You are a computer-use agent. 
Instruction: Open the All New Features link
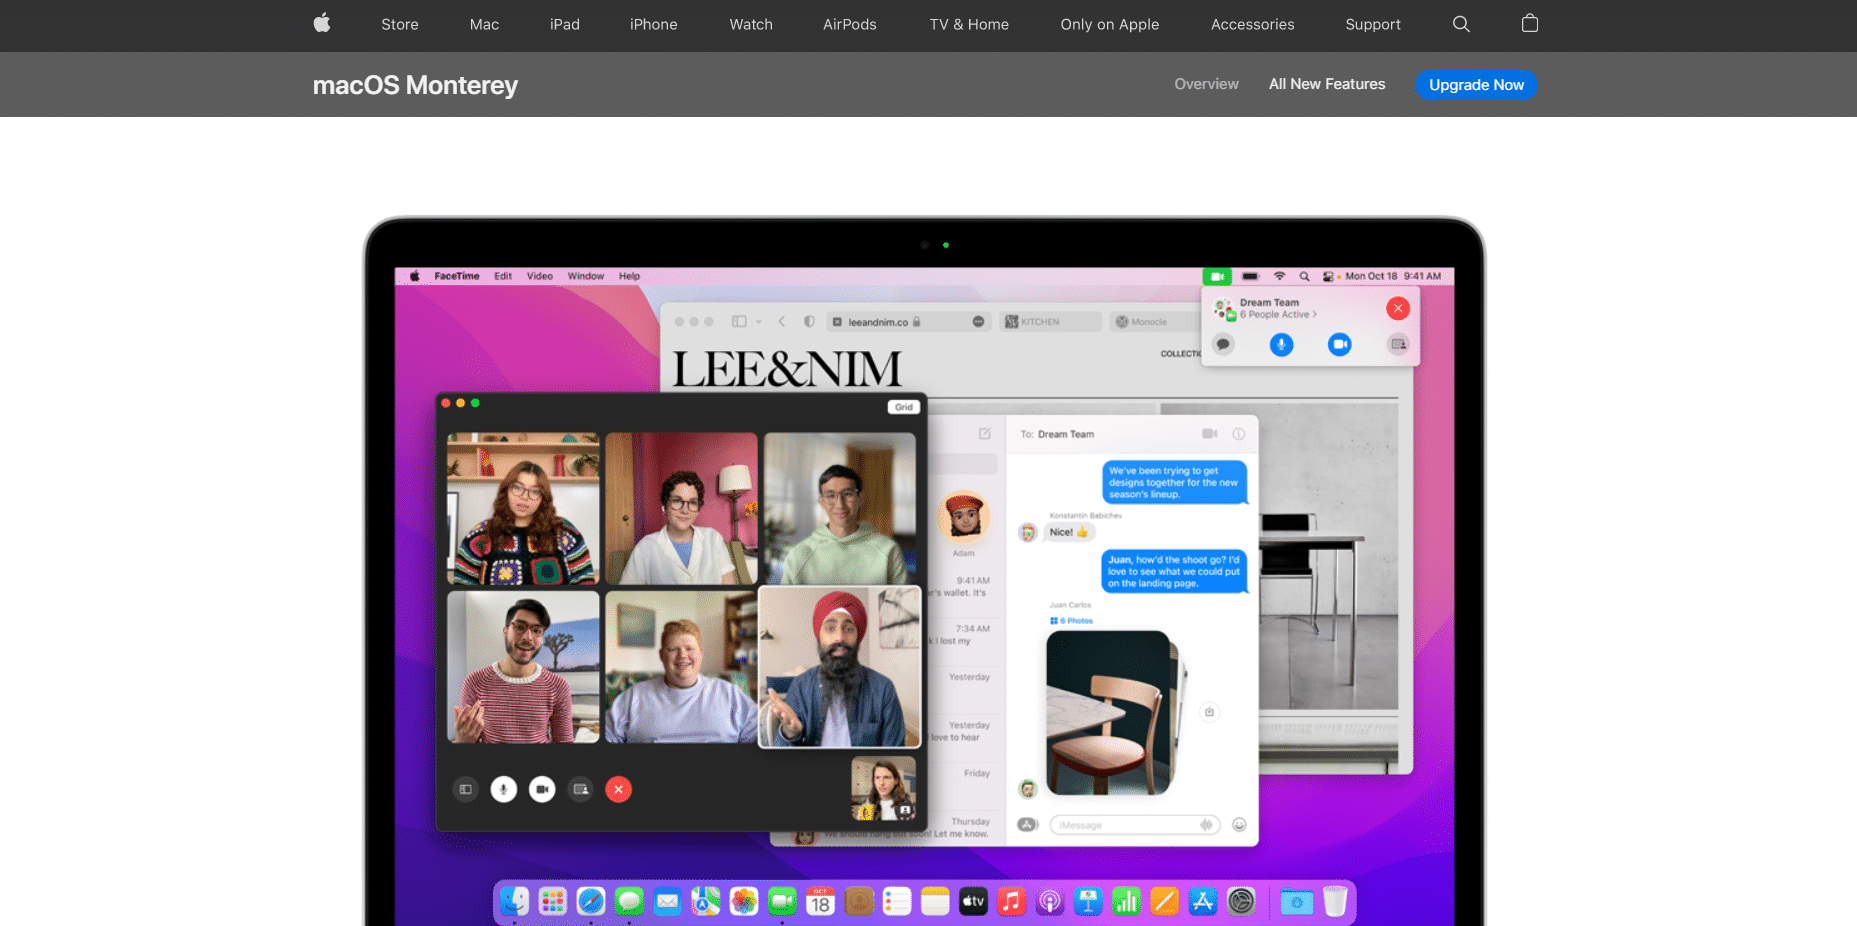point(1327,84)
